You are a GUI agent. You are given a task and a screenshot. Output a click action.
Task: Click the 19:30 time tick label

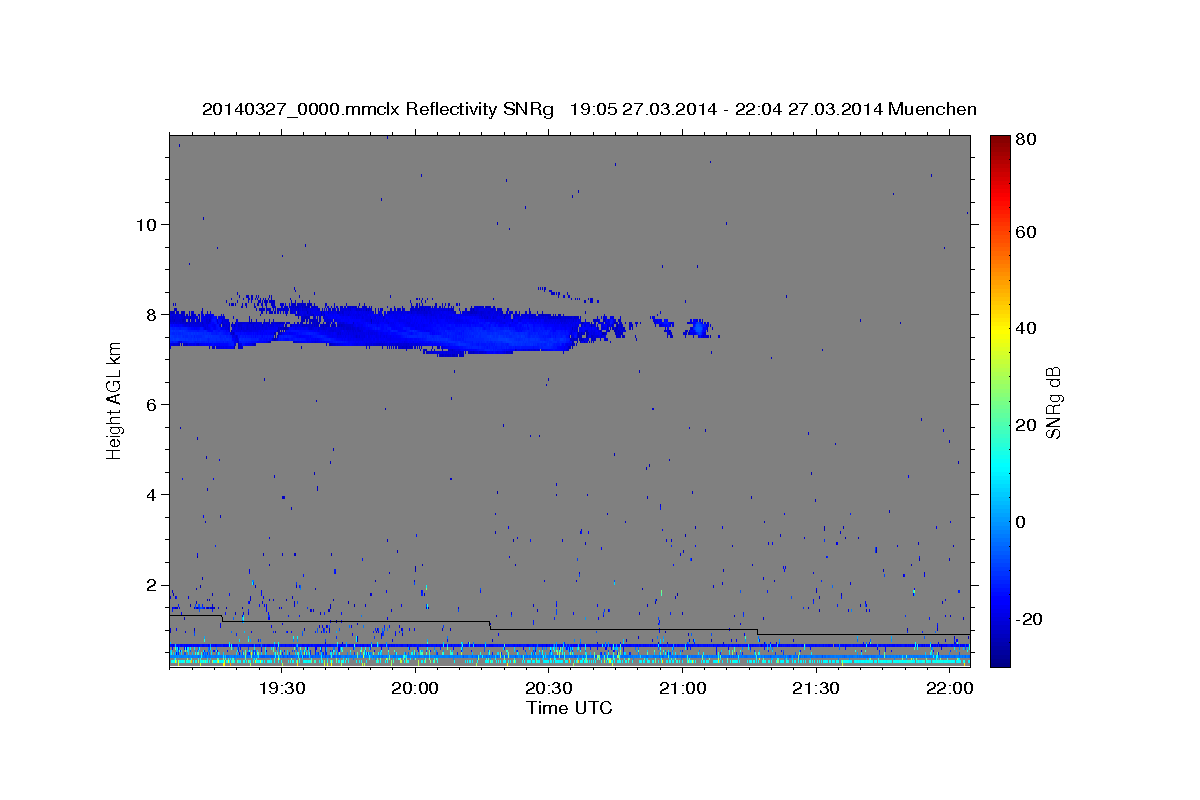(281, 688)
